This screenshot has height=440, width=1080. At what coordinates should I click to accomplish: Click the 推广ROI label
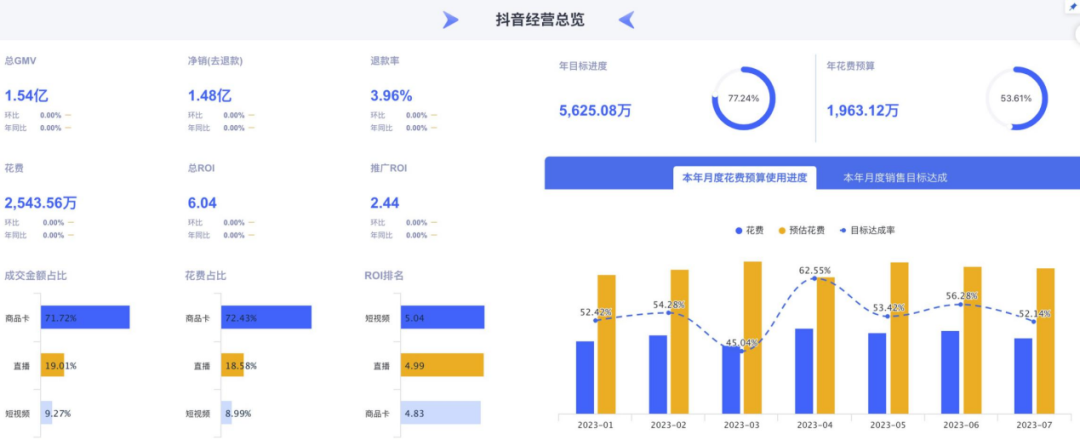click(388, 169)
